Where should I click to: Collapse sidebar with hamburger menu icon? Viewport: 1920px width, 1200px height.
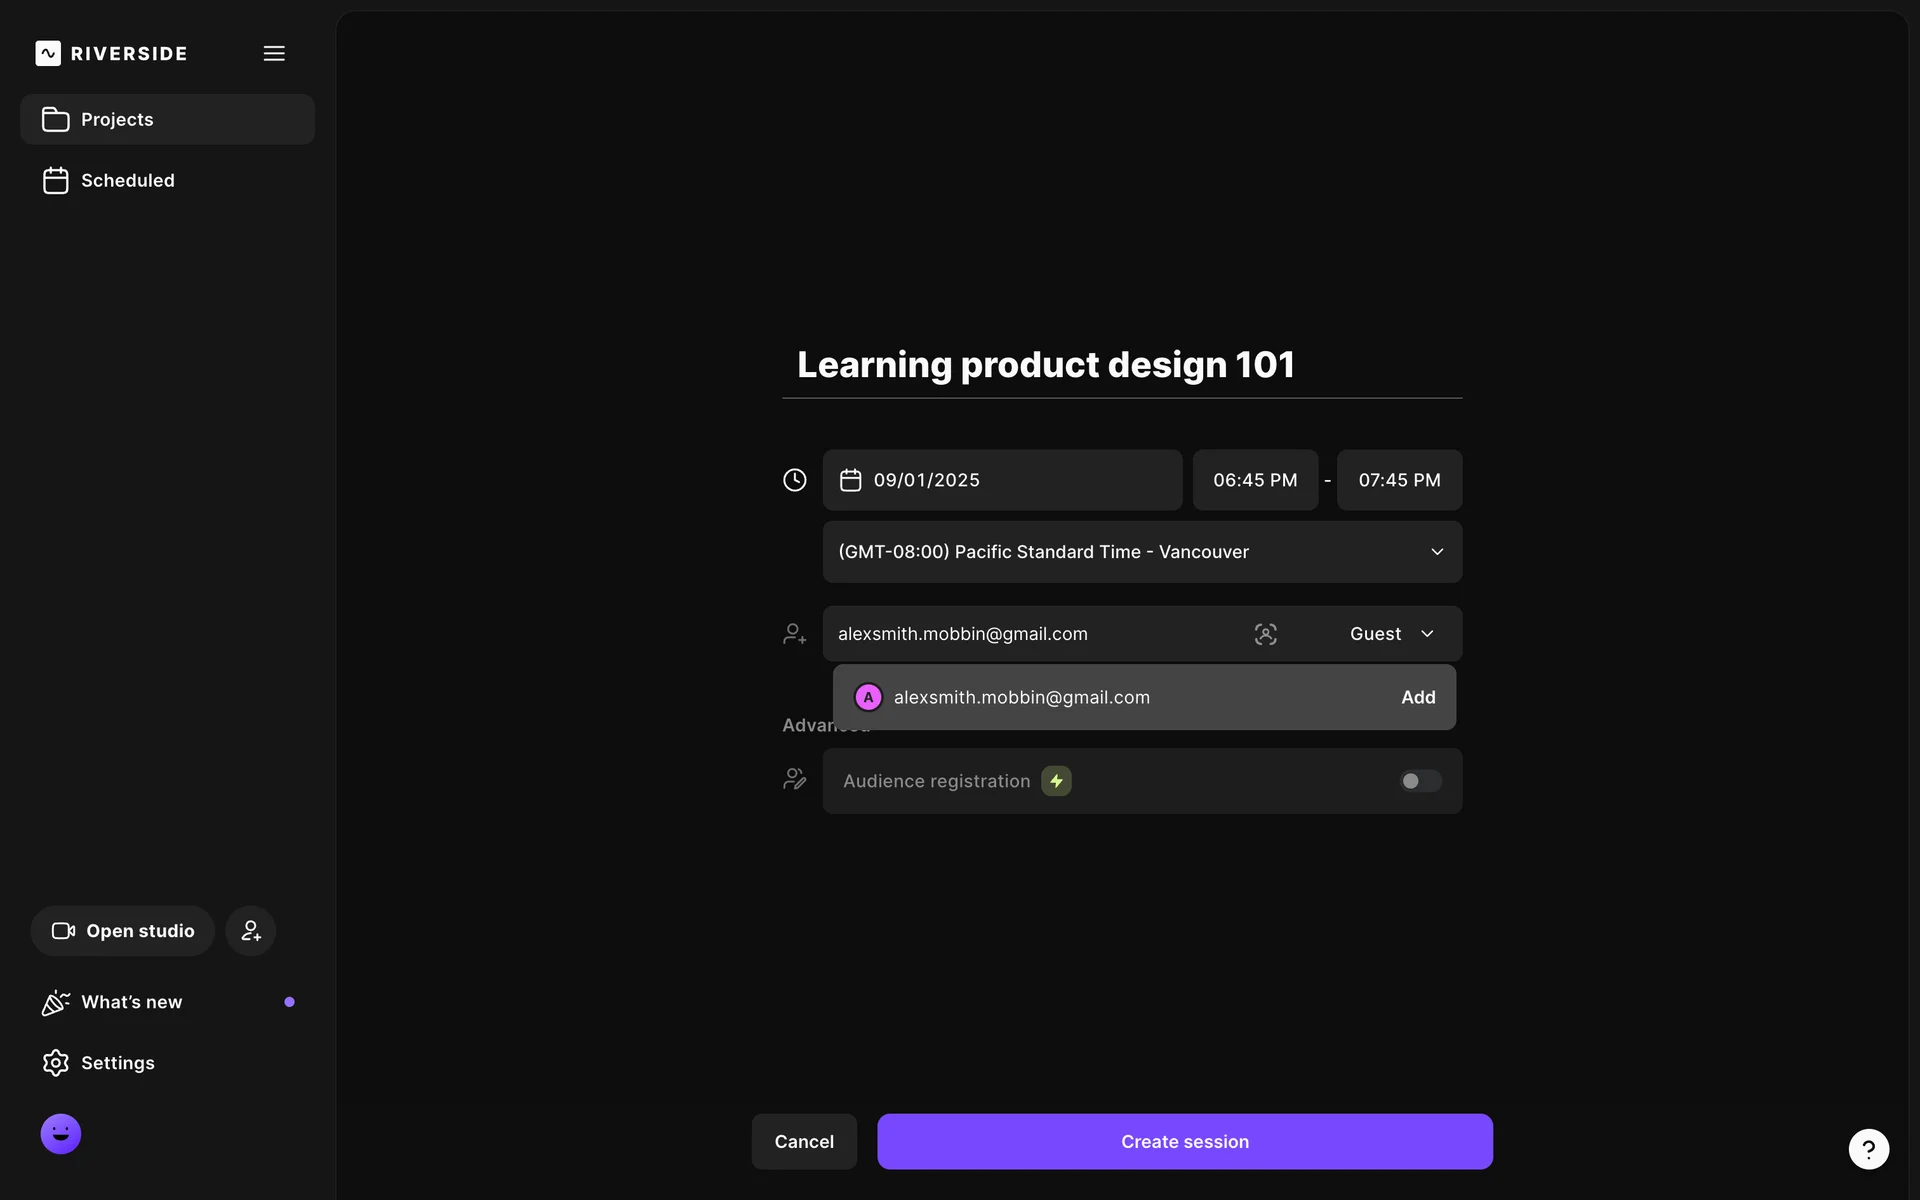(x=274, y=53)
